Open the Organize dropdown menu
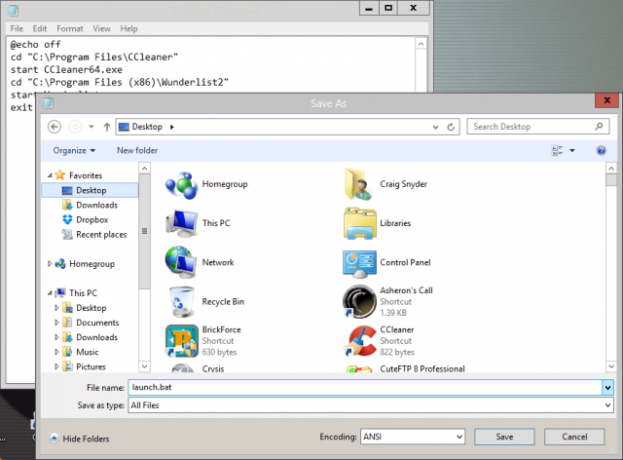This screenshot has width=623, height=460. [x=74, y=151]
